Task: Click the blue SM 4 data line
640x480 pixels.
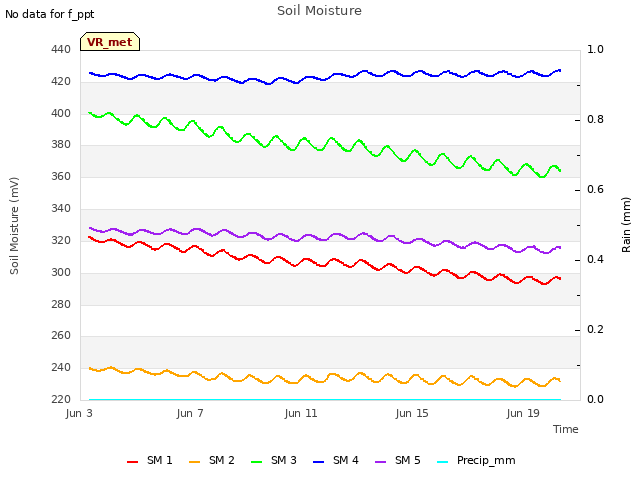Action: [325, 79]
